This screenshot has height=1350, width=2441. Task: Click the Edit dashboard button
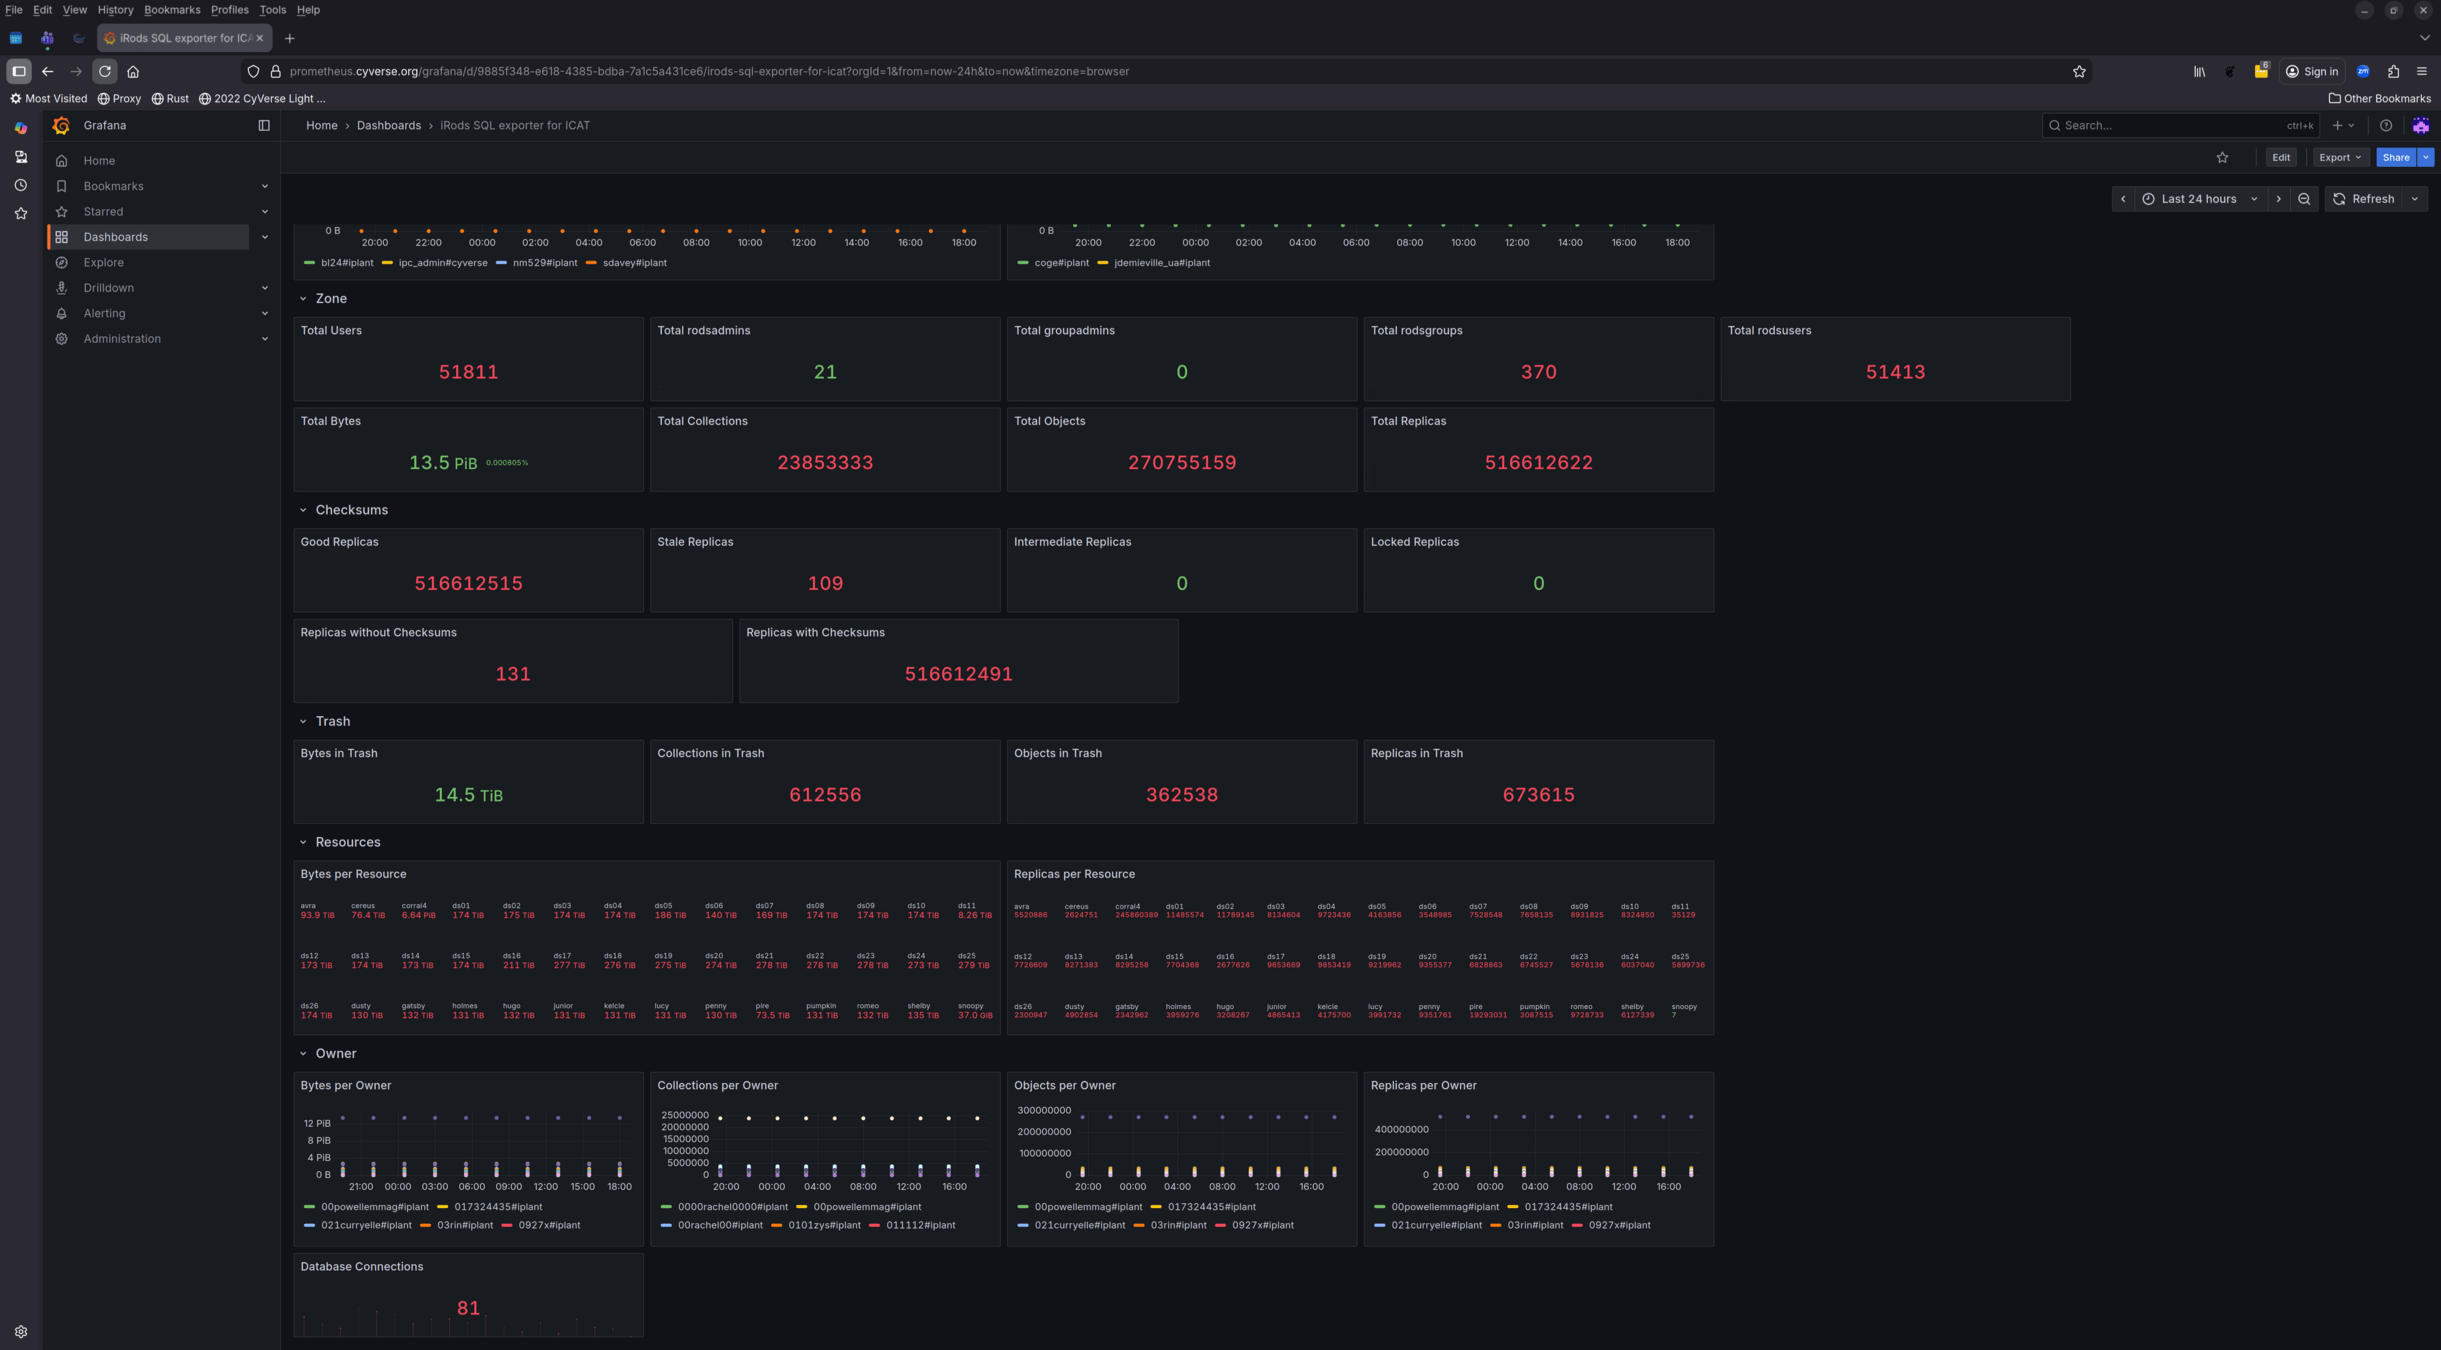pyautogui.click(x=2280, y=157)
